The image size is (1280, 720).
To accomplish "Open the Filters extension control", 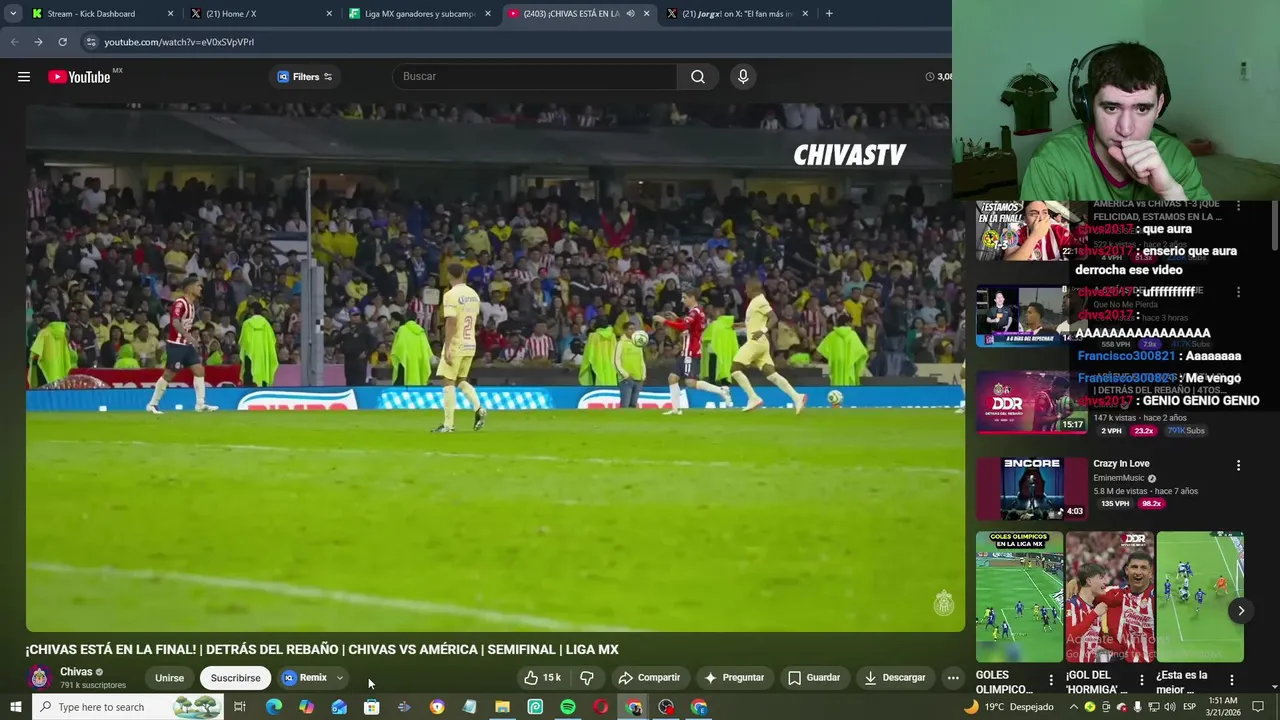I will [x=304, y=77].
